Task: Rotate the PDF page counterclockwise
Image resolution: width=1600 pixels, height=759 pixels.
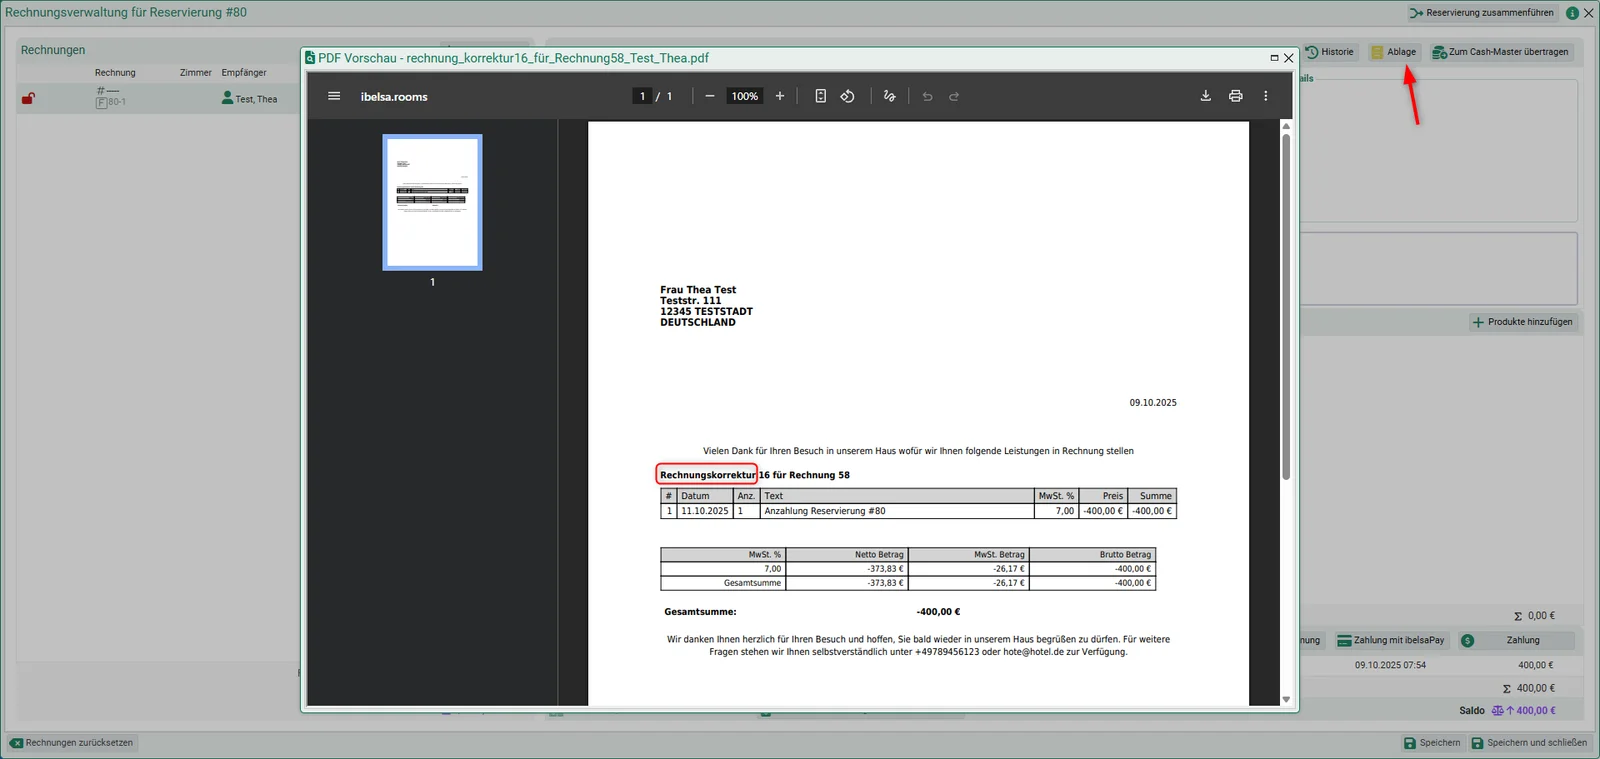Action: point(847,96)
